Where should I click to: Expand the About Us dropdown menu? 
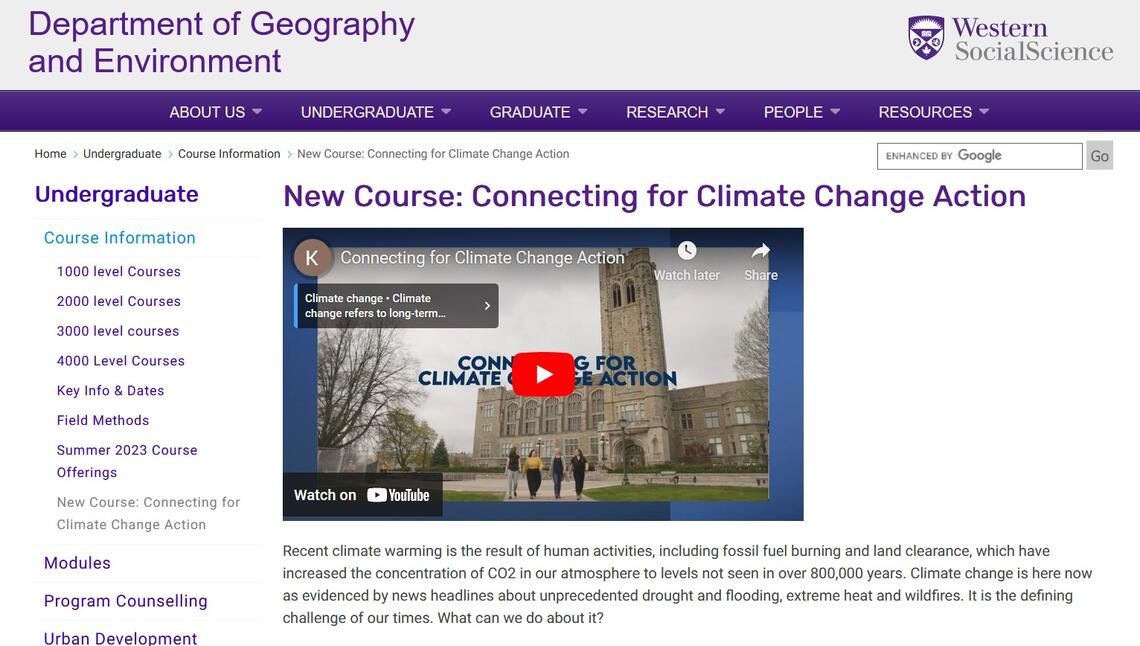click(x=215, y=112)
